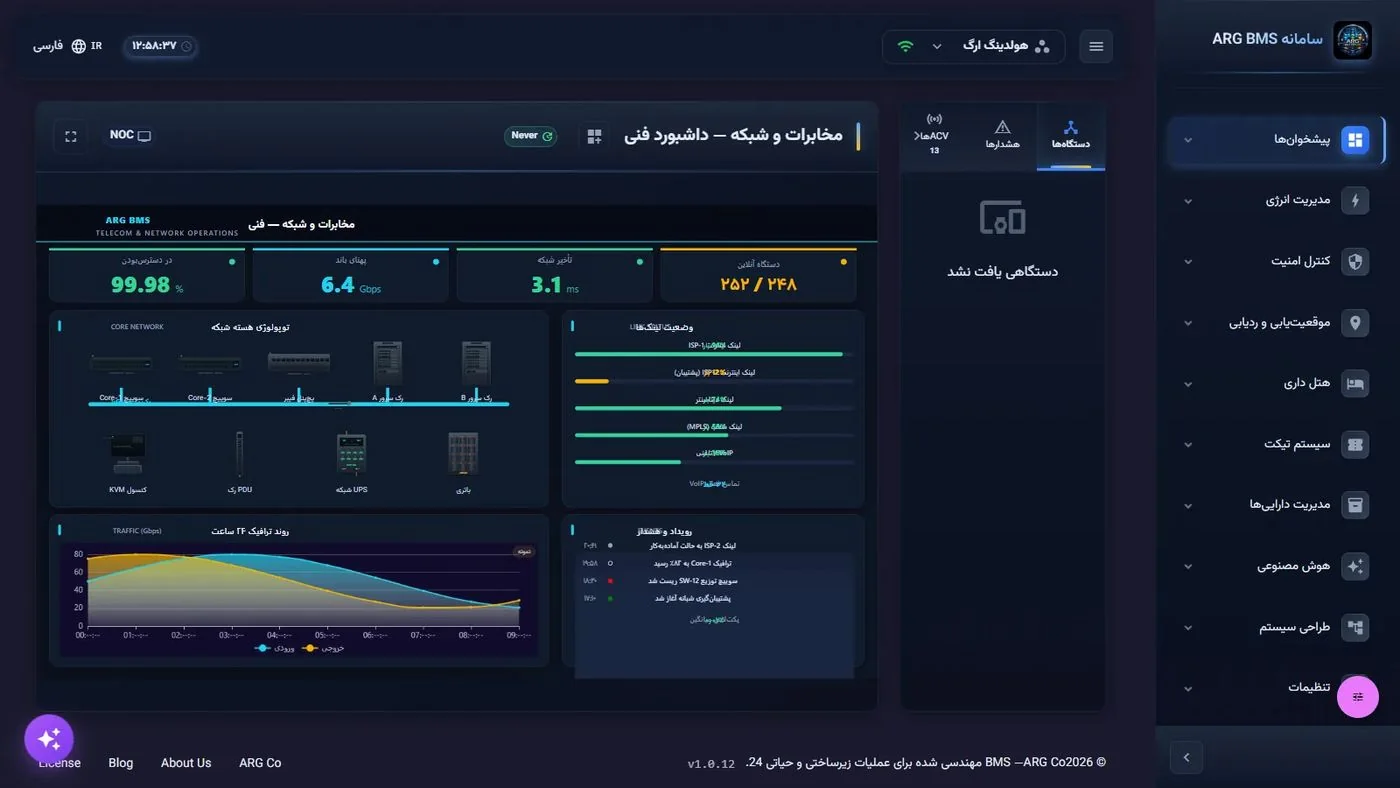Toggle the ورودی series in chart legend

click(x=273, y=648)
